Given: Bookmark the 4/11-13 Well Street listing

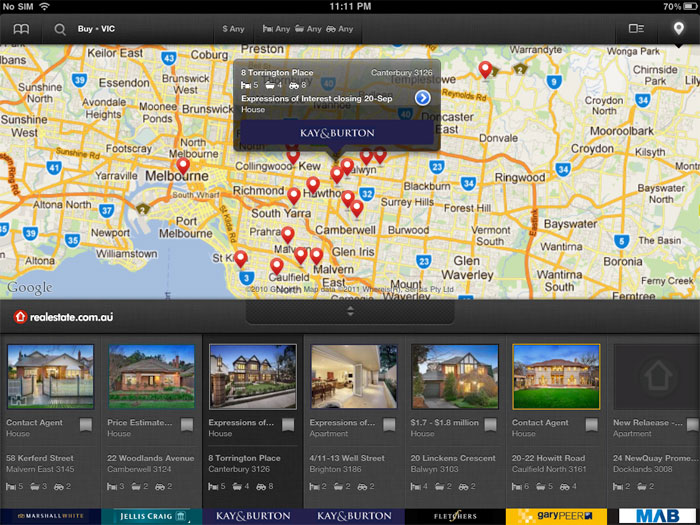Looking at the screenshot, I should coord(389,425).
